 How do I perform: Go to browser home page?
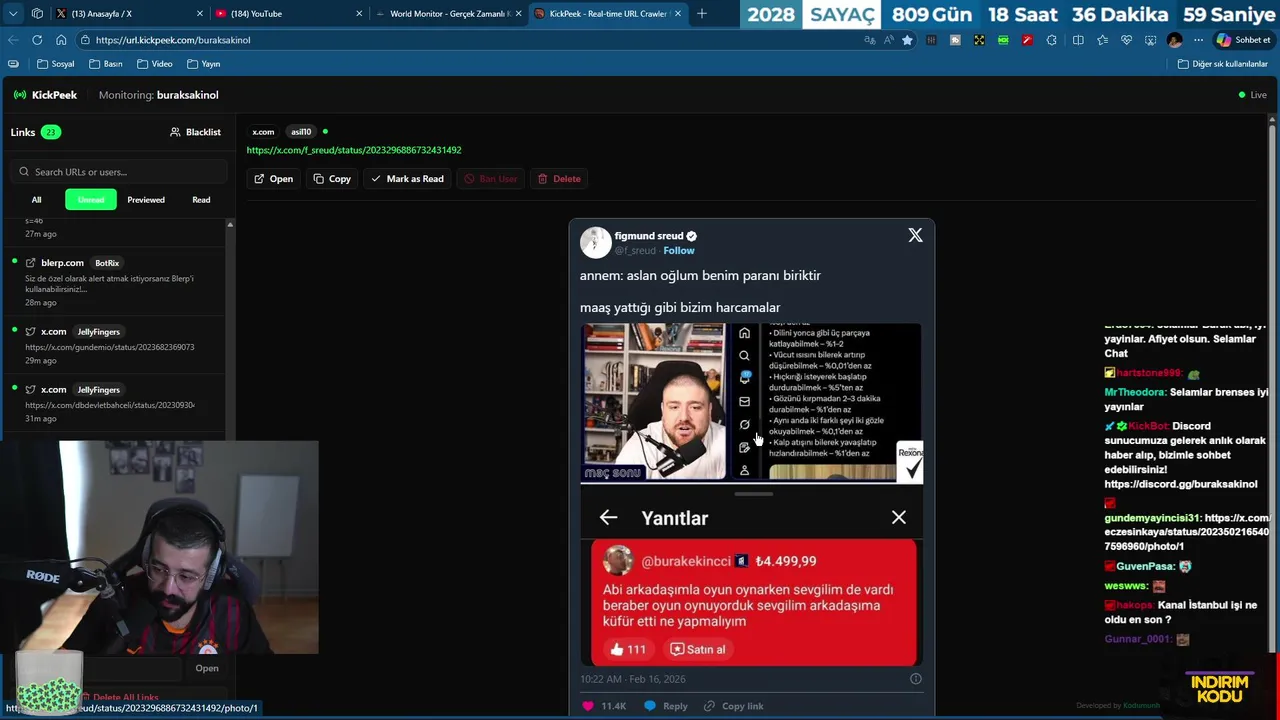(x=61, y=40)
